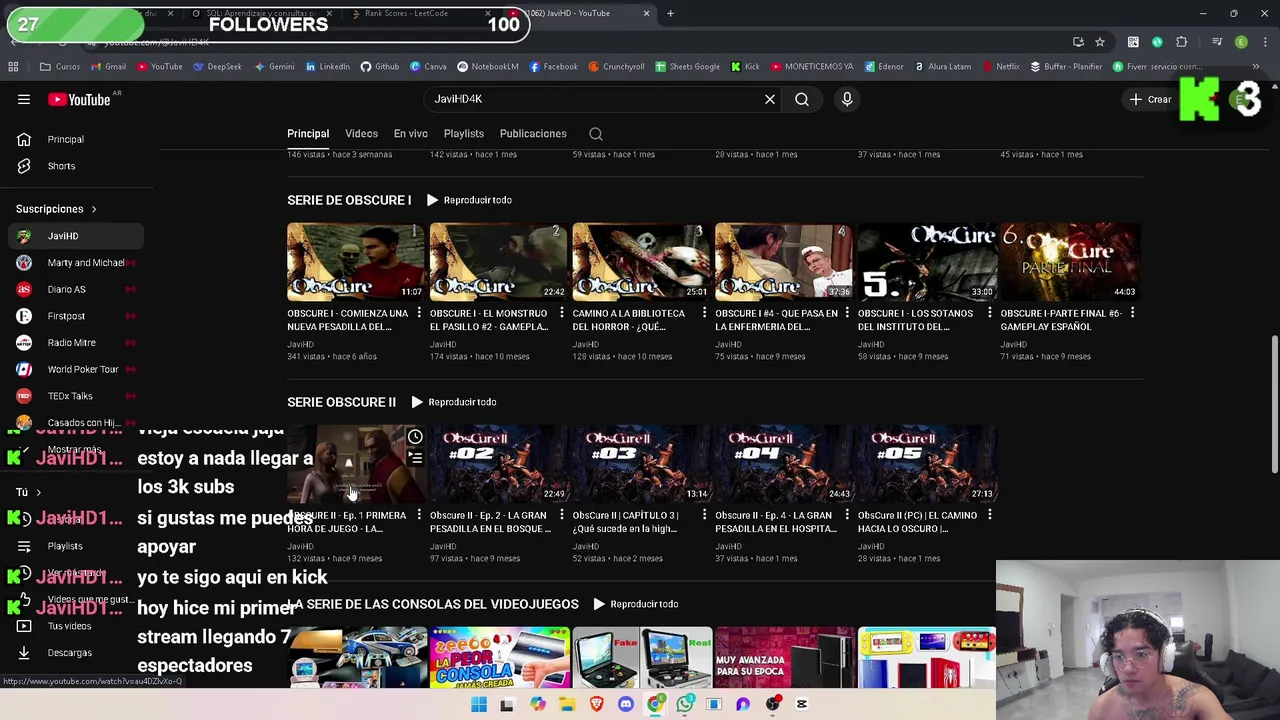Run the search with the magnifier button
This screenshot has height=720, width=1280.
coord(802,99)
